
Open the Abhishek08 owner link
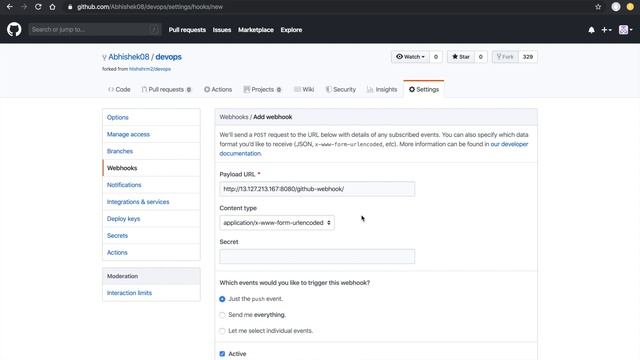coord(129,57)
